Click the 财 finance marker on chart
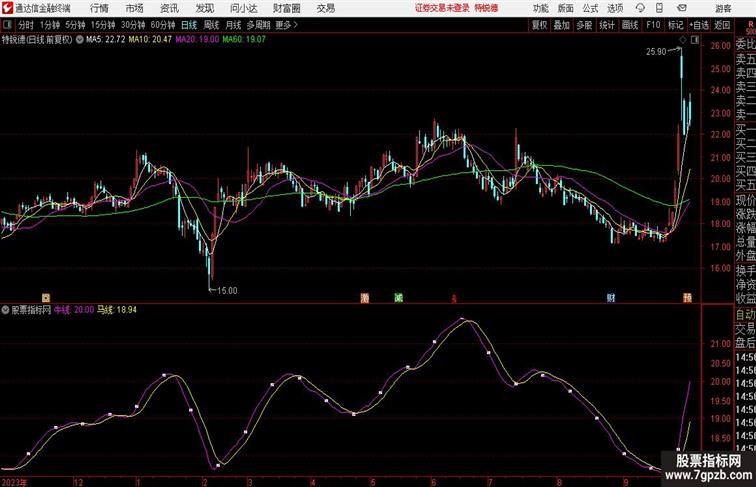The height and width of the screenshot is (487, 756). [609, 298]
